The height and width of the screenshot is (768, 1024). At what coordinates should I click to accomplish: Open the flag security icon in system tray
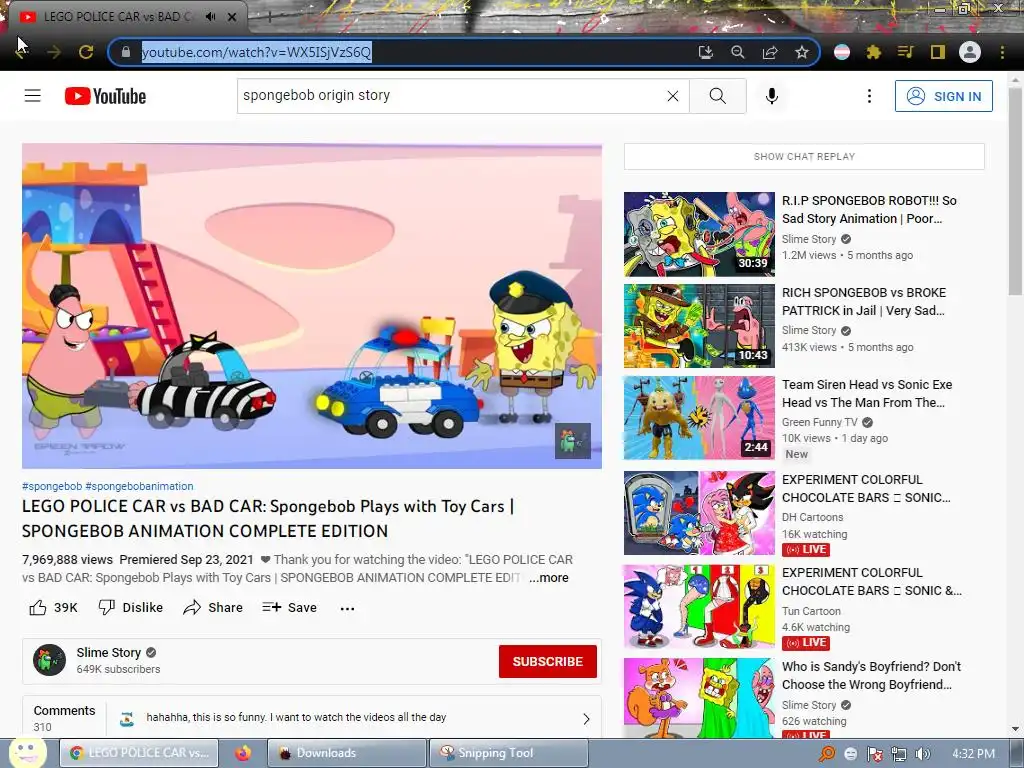click(874, 754)
